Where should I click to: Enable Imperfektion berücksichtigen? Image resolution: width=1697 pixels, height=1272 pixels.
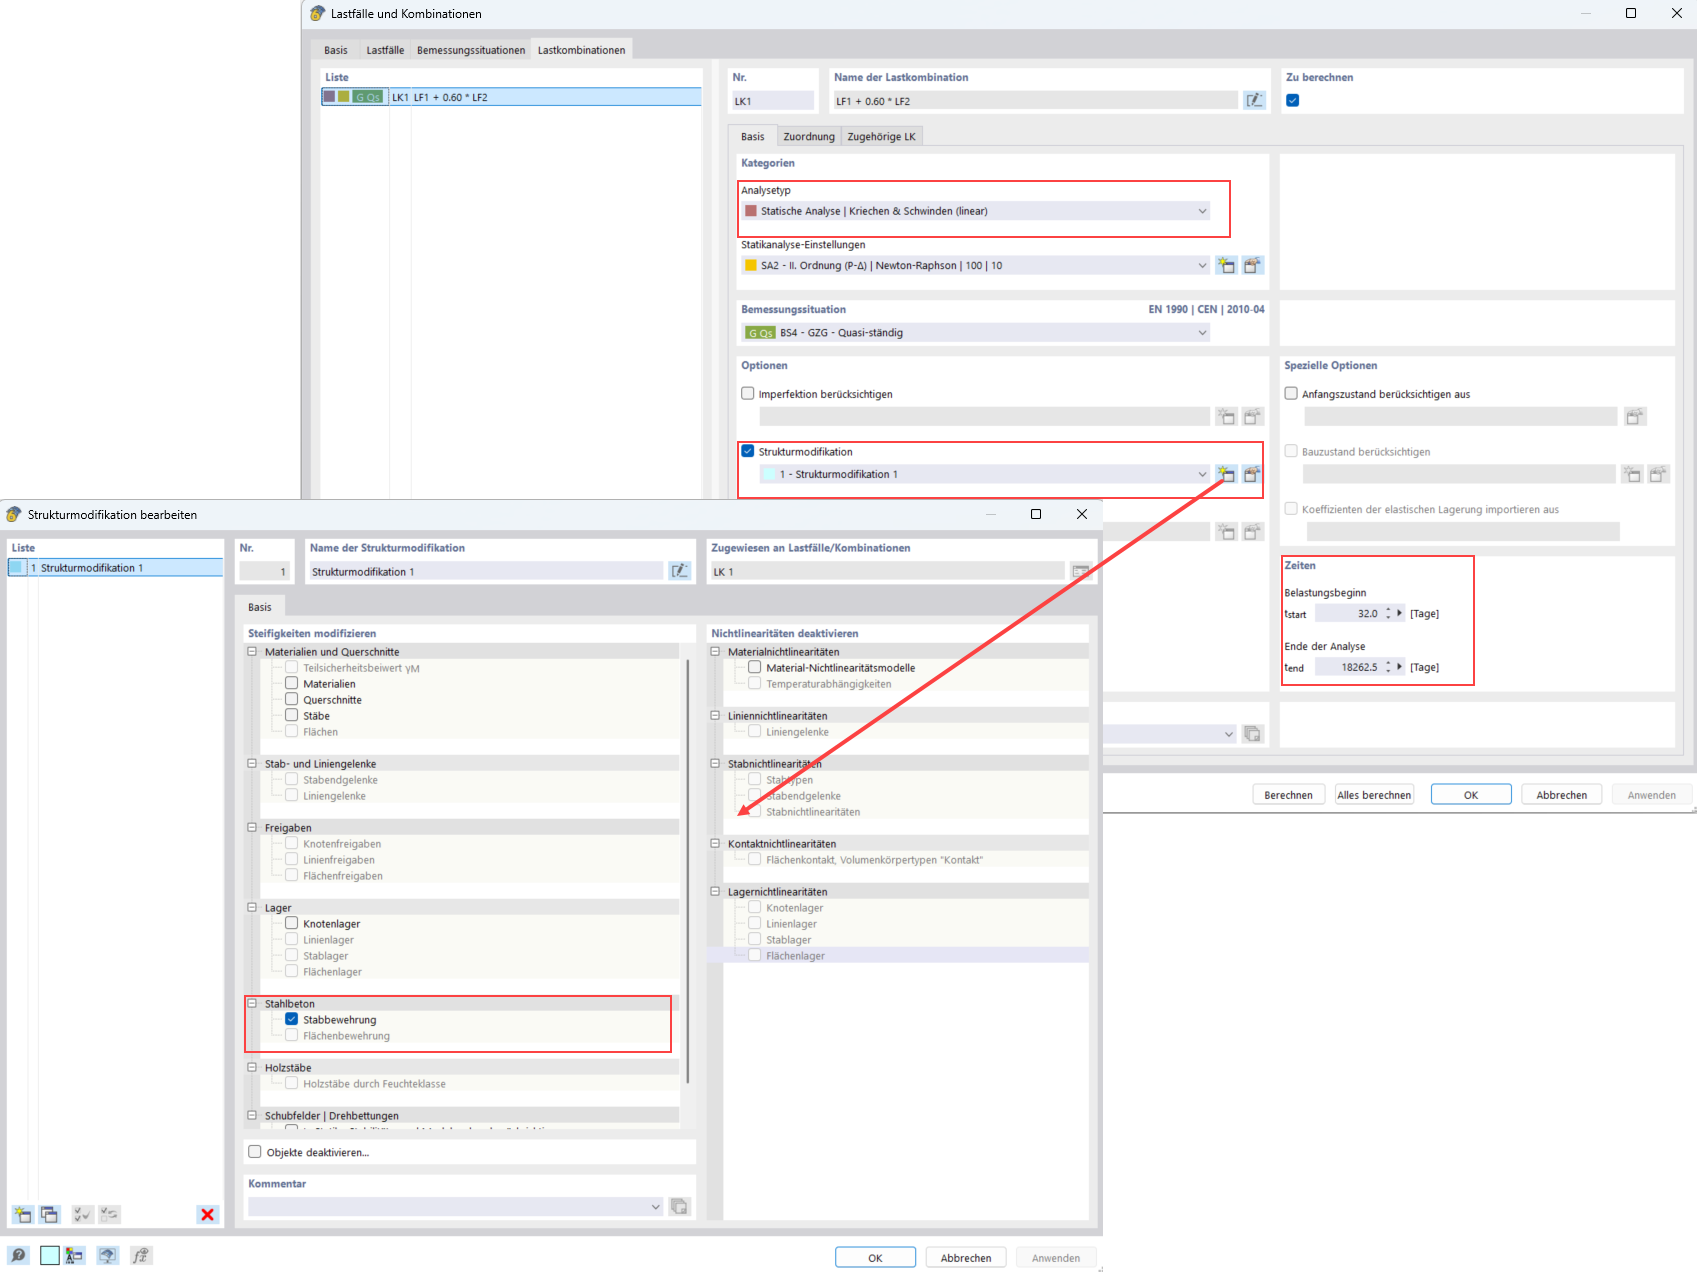[747, 393]
